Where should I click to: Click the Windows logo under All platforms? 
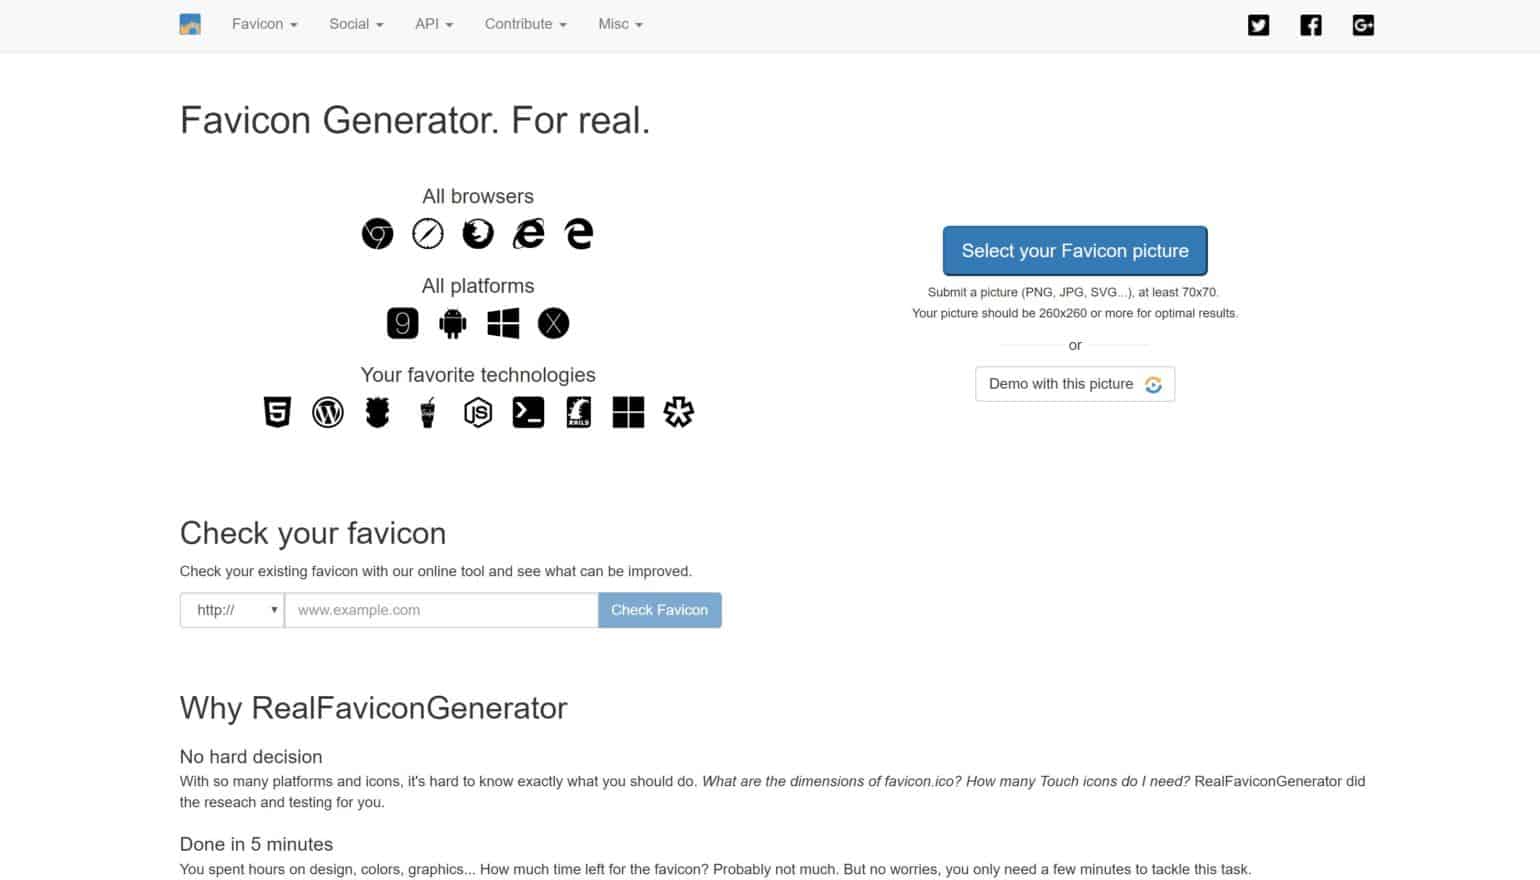click(x=503, y=323)
